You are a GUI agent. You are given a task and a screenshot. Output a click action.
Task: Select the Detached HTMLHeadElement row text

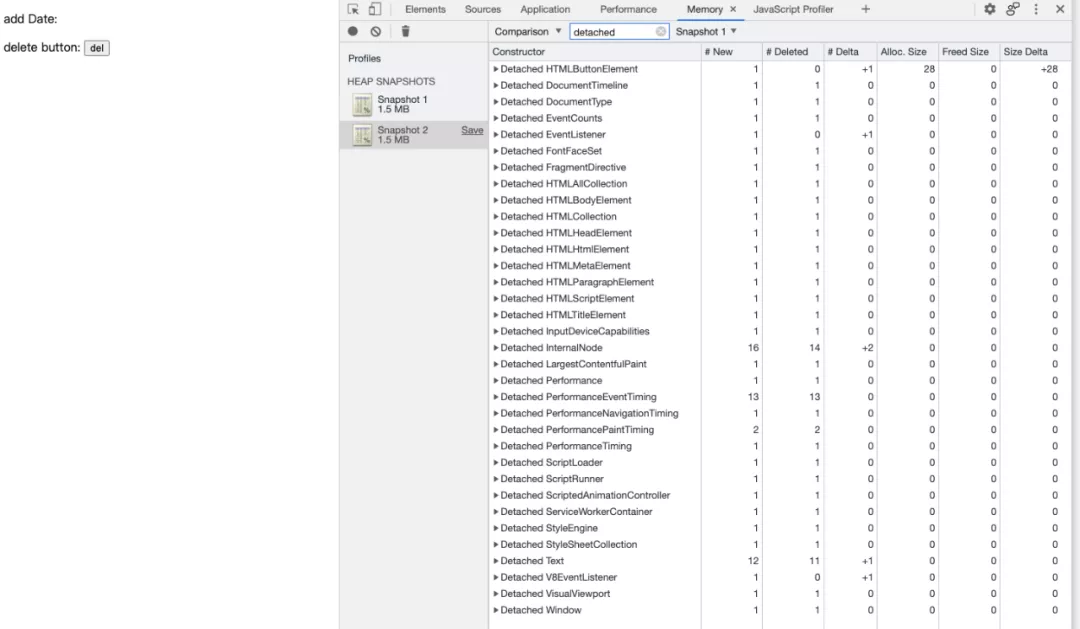point(565,233)
